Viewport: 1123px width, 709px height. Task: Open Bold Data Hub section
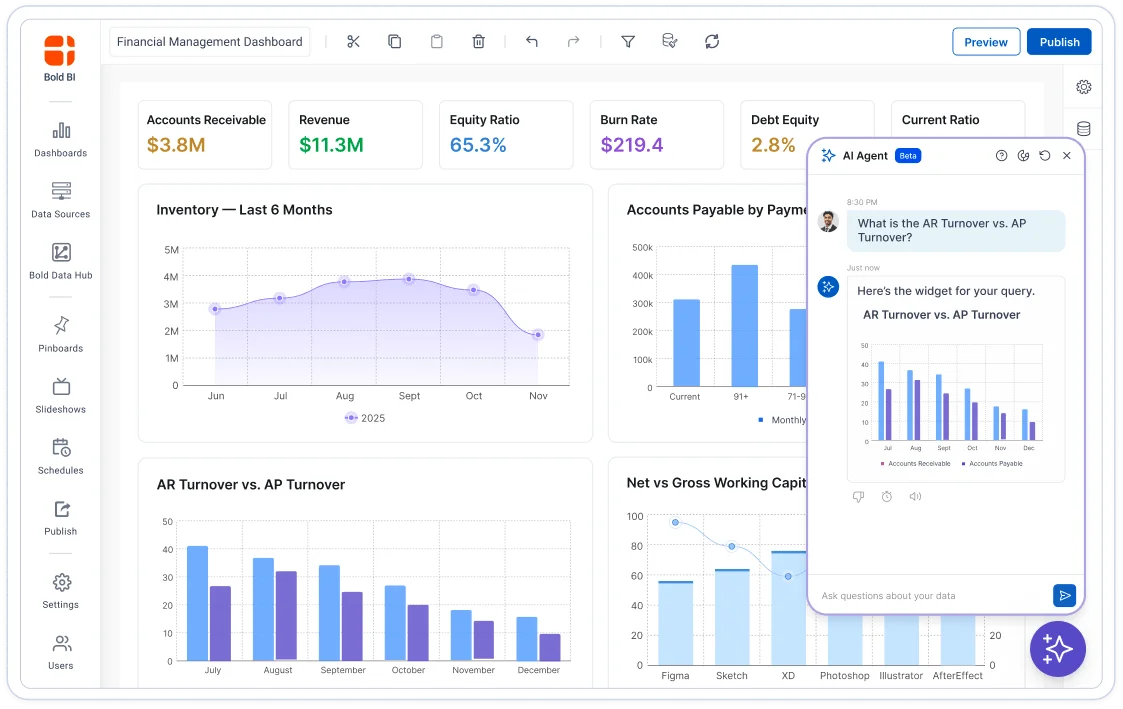61,261
